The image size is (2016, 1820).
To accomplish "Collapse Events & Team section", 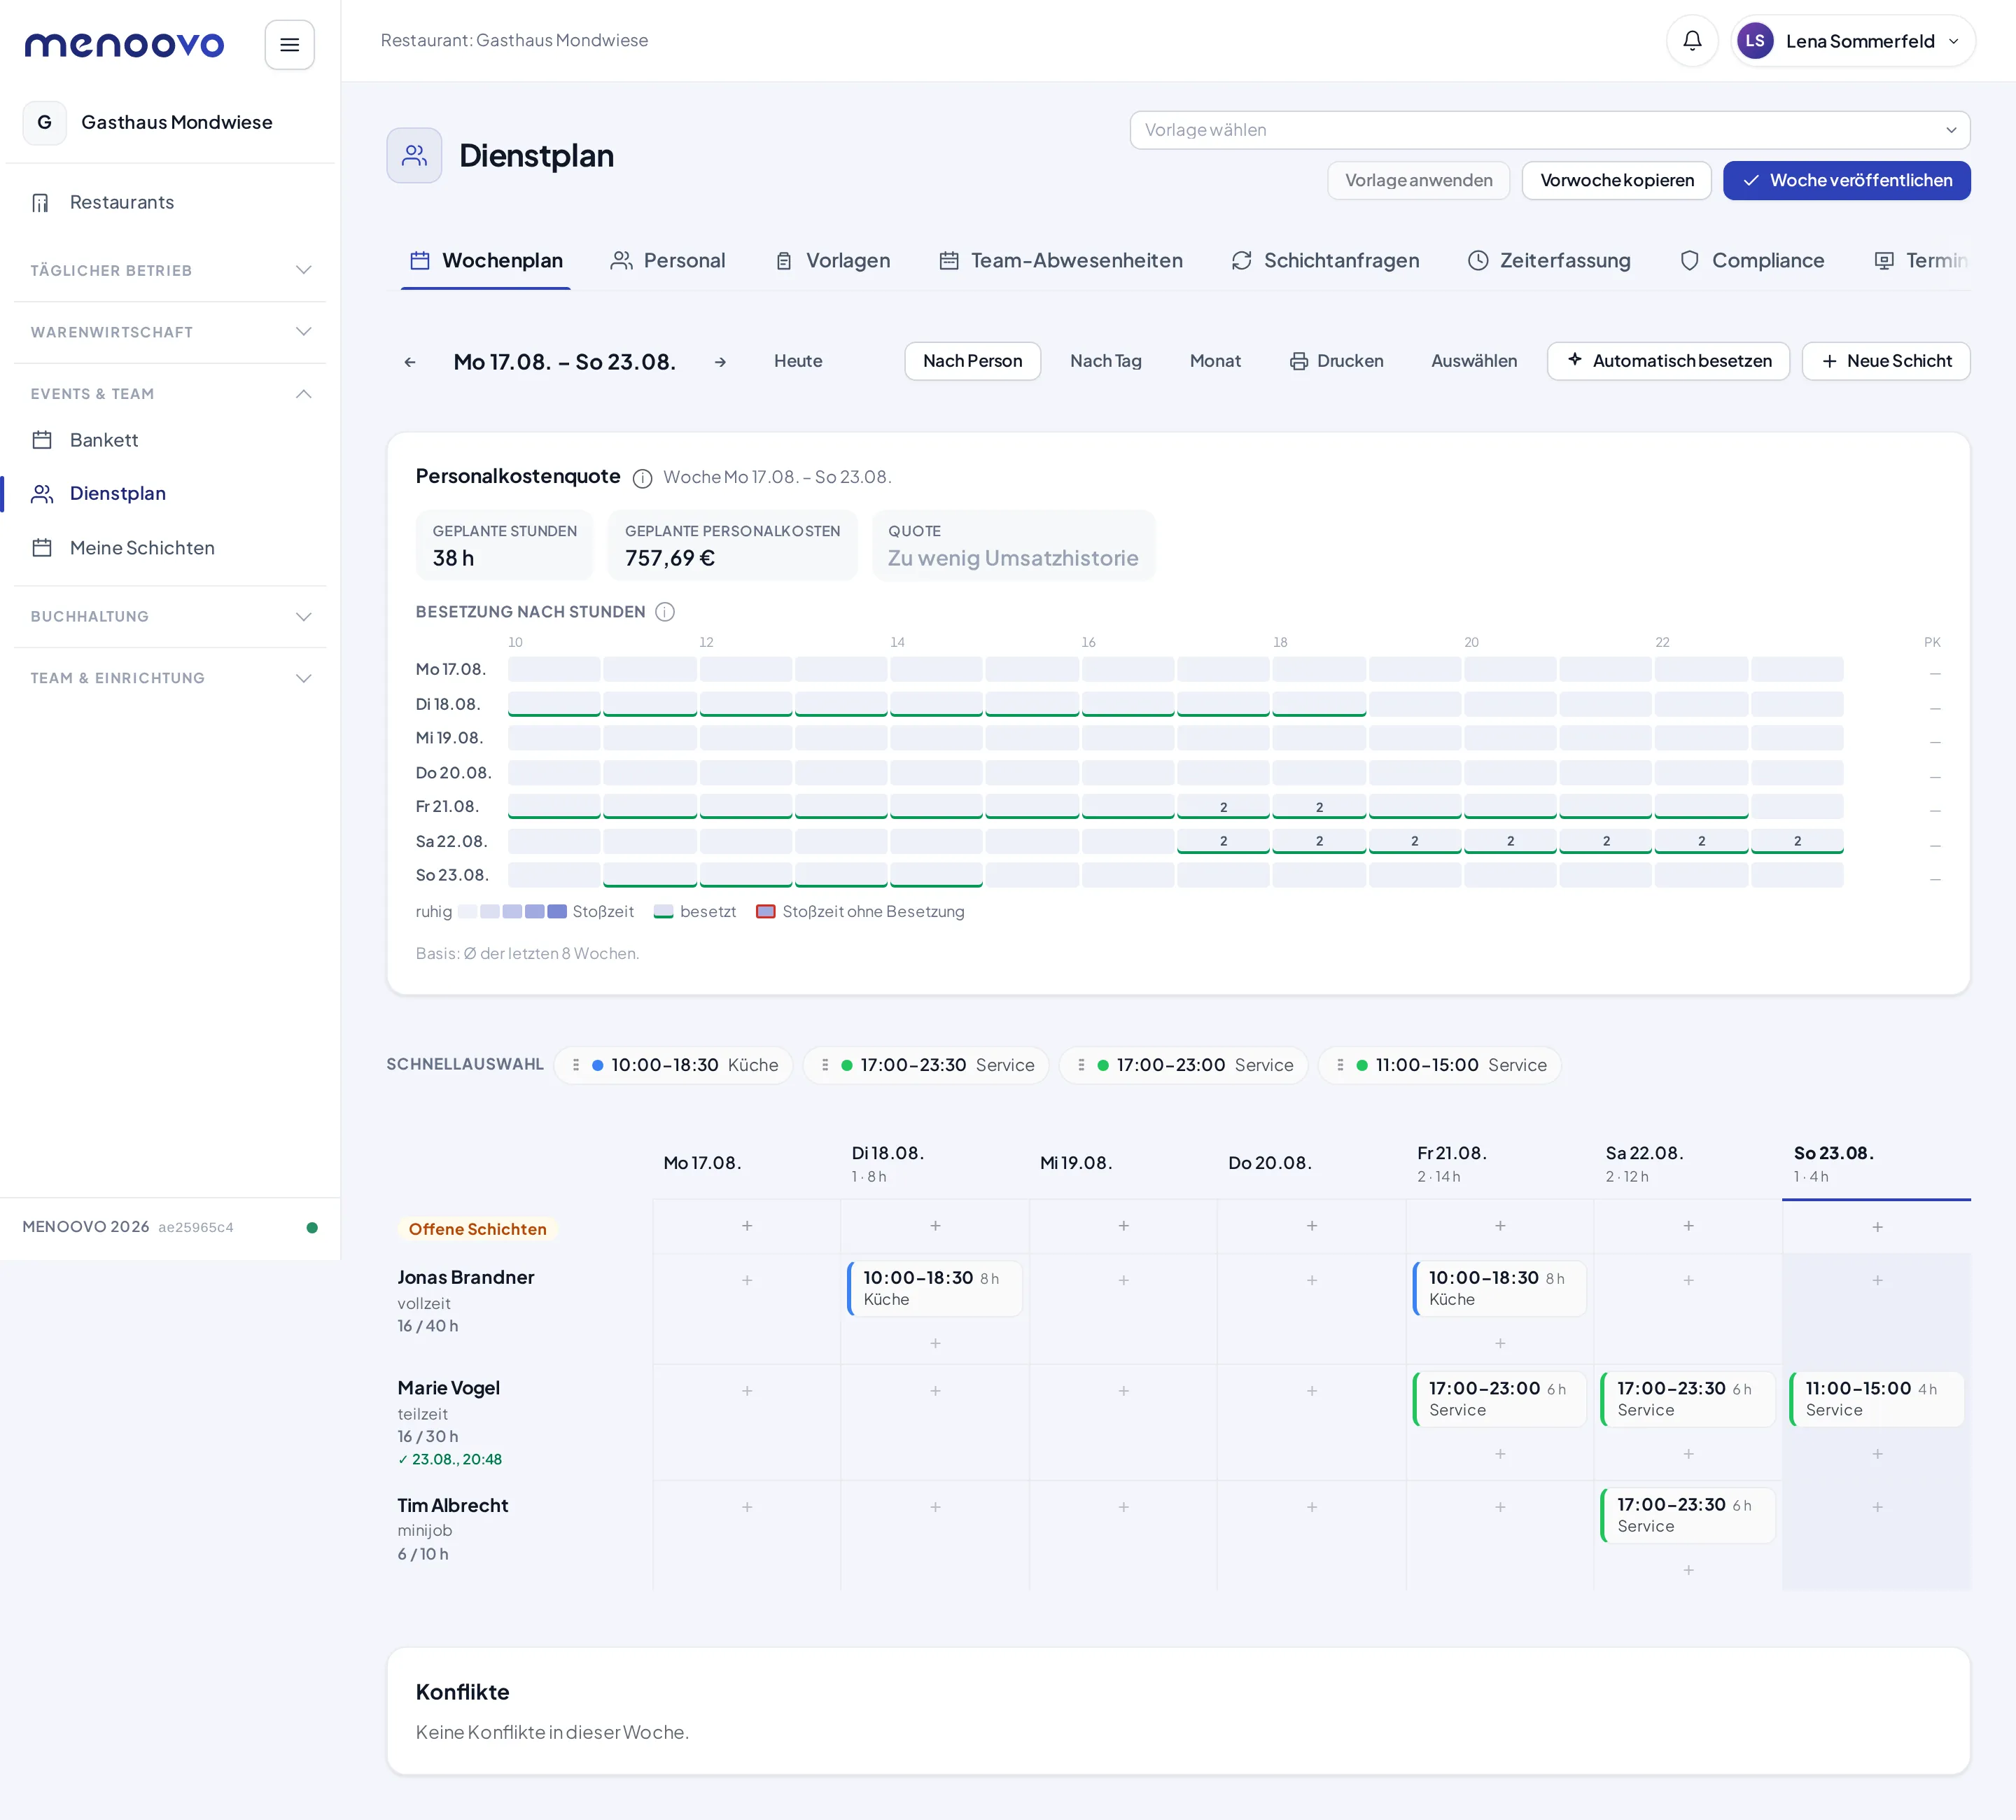I will click(170, 394).
